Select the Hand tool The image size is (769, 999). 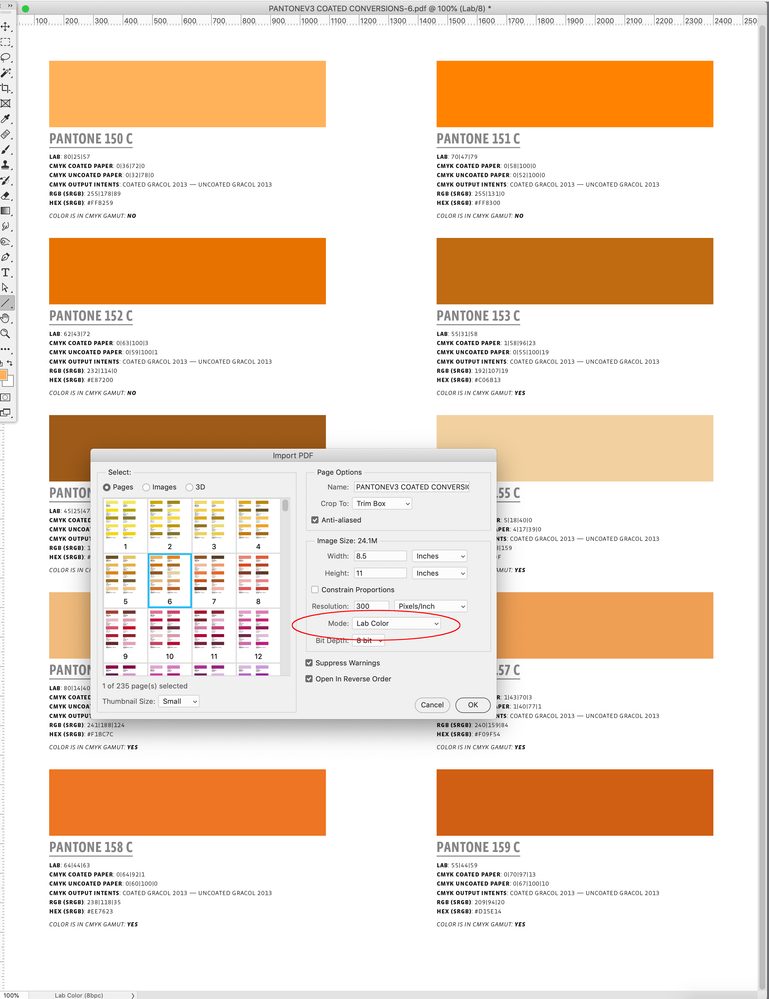pos(6,318)
